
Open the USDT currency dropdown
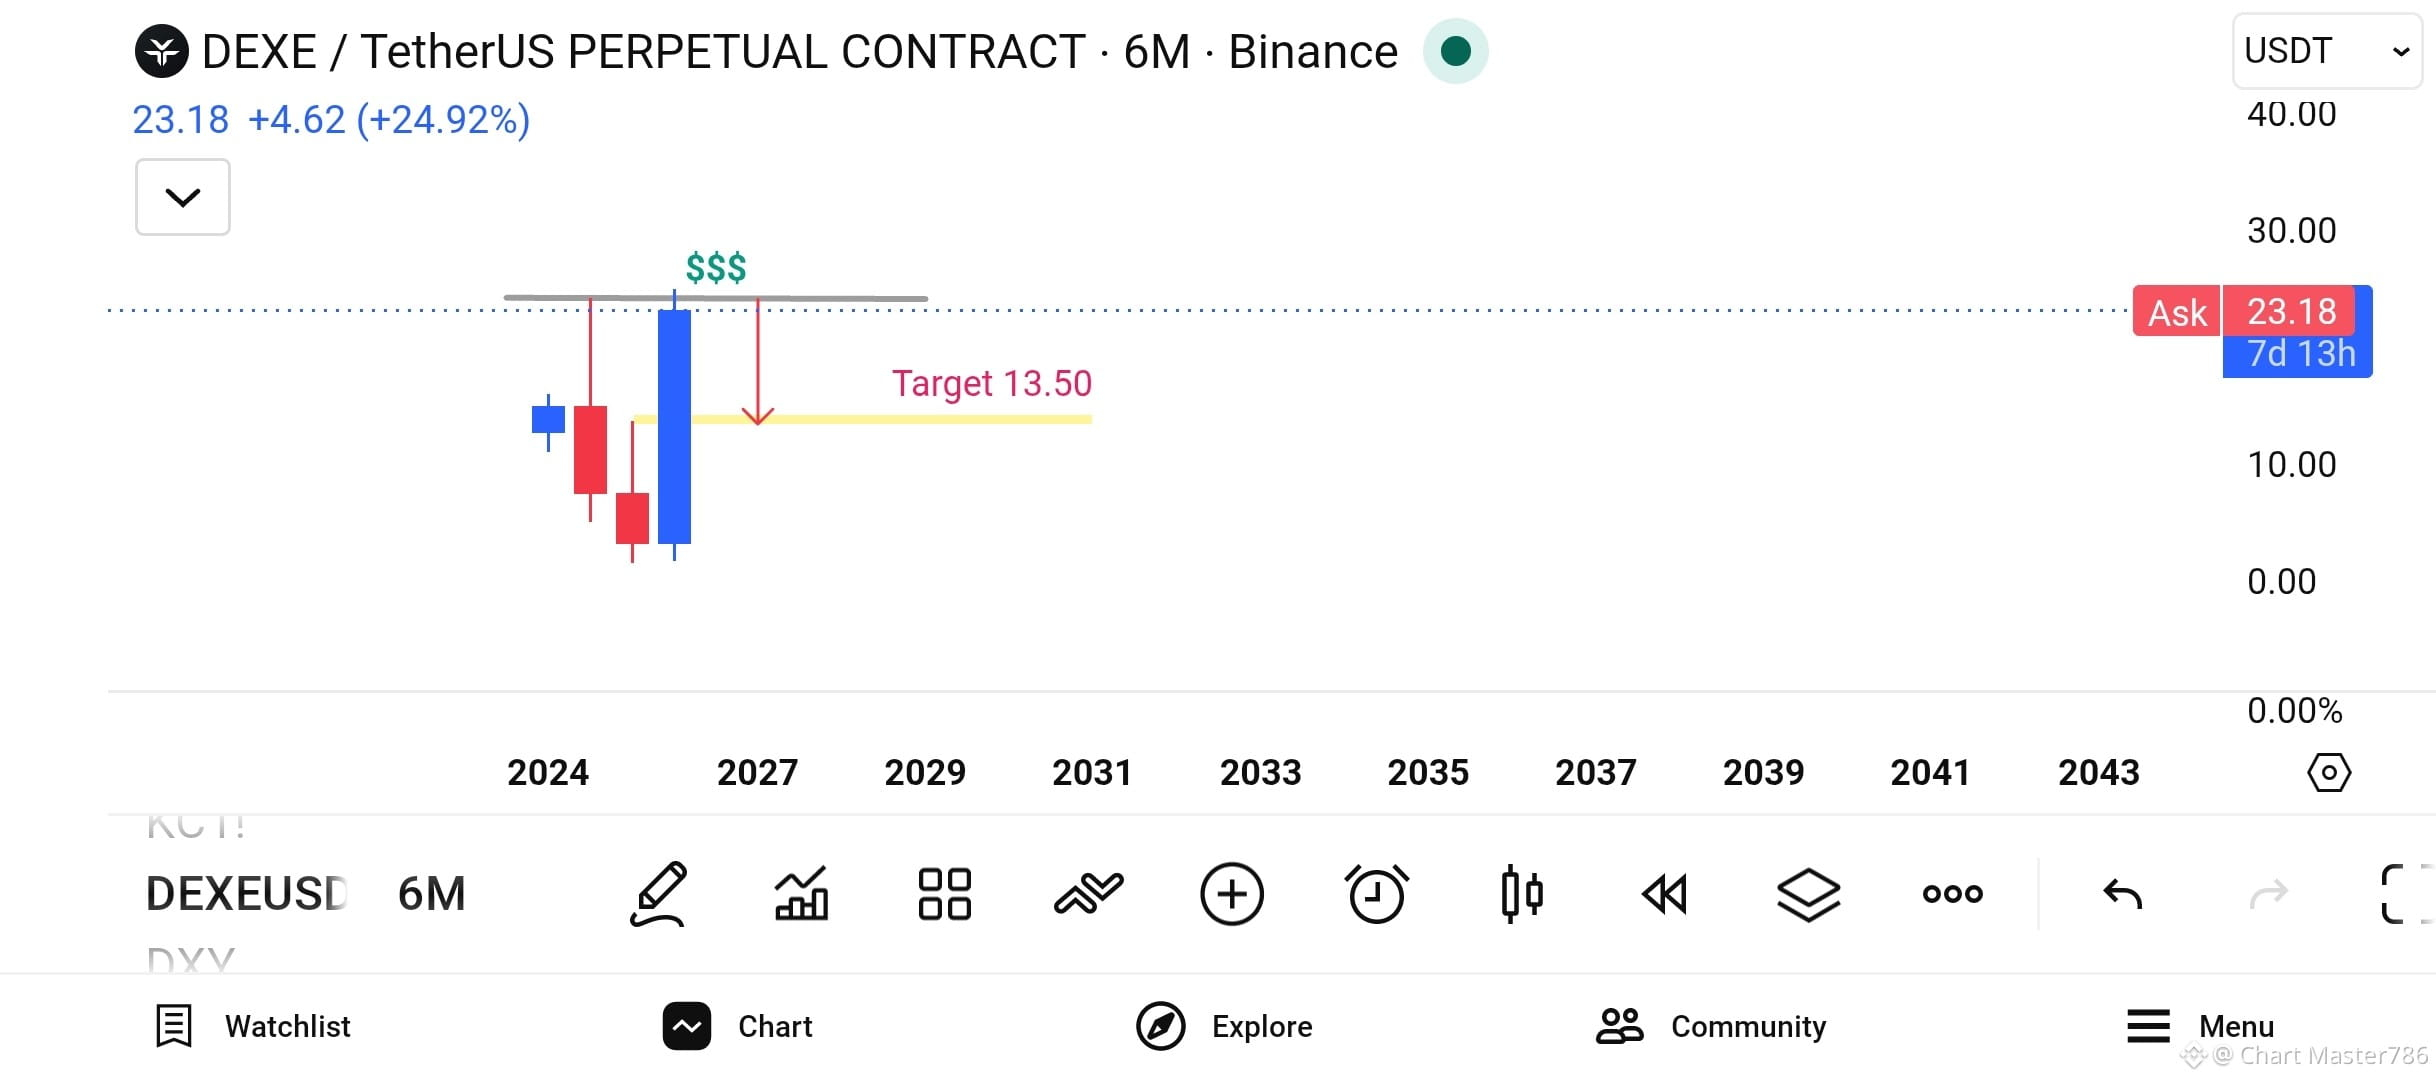click(x=2327, y=51)
